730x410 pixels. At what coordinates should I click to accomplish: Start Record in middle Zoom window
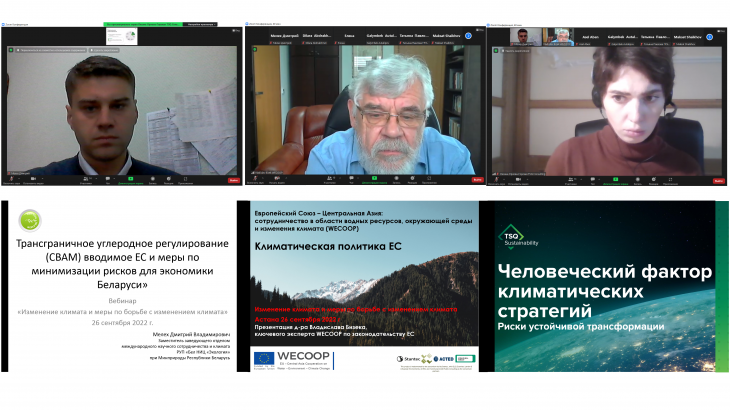(x=397, y=178)
